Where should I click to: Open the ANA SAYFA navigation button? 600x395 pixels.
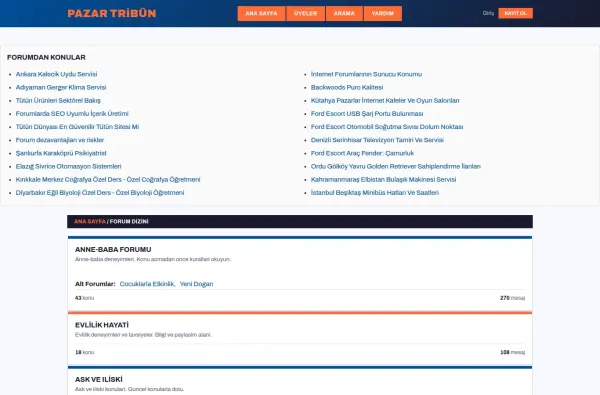[x=261, y=13]
